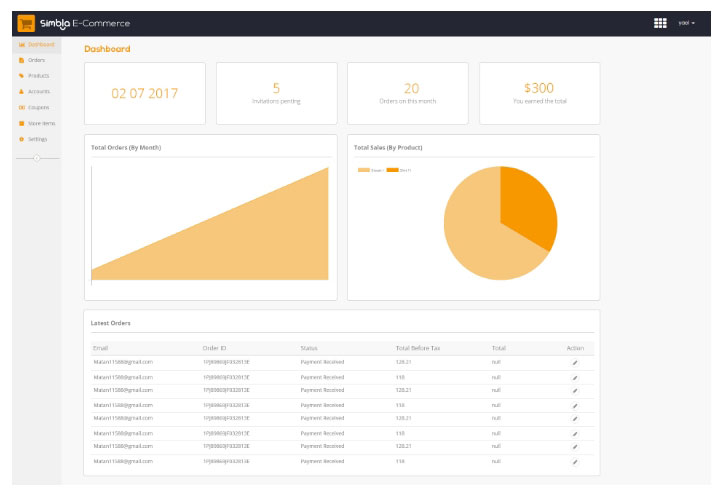Open Coupons via its ticket icon

tap(22, 107)
